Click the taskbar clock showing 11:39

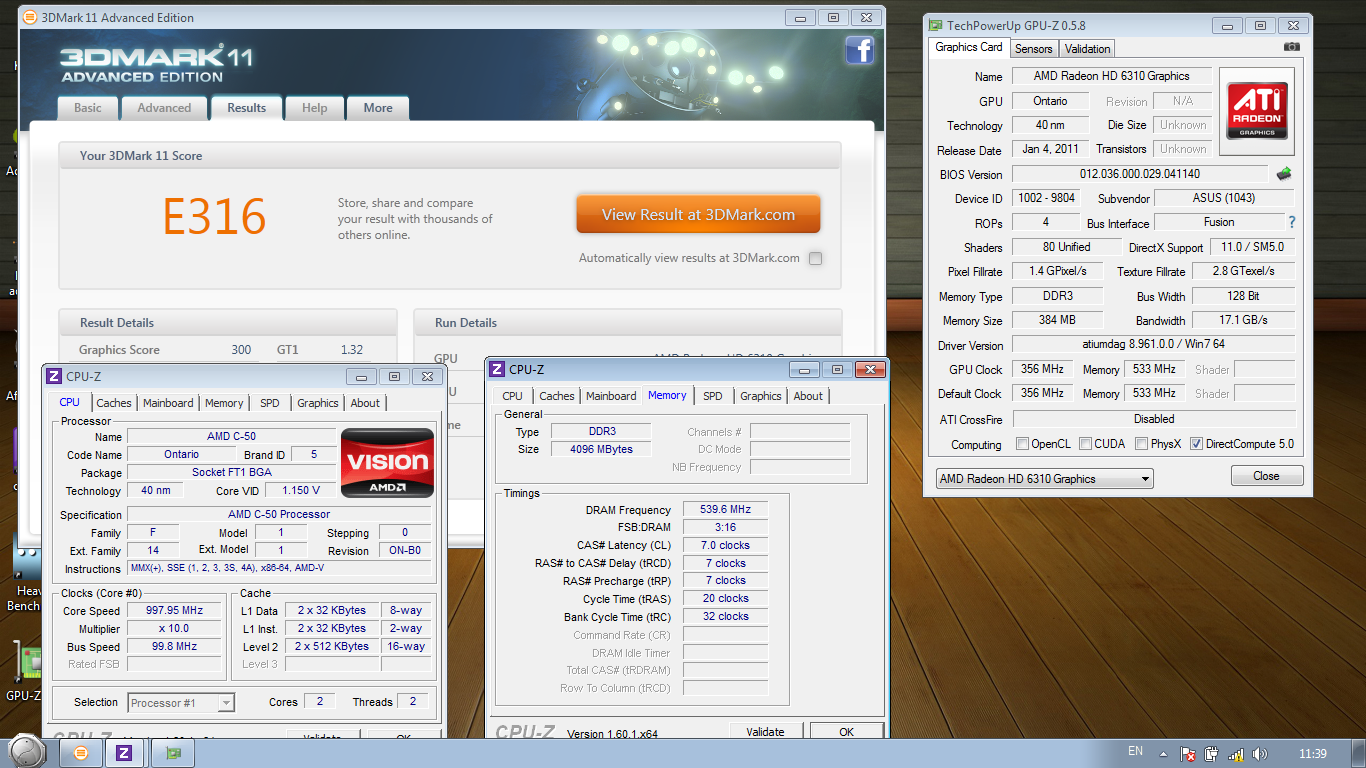point(1312,753)
